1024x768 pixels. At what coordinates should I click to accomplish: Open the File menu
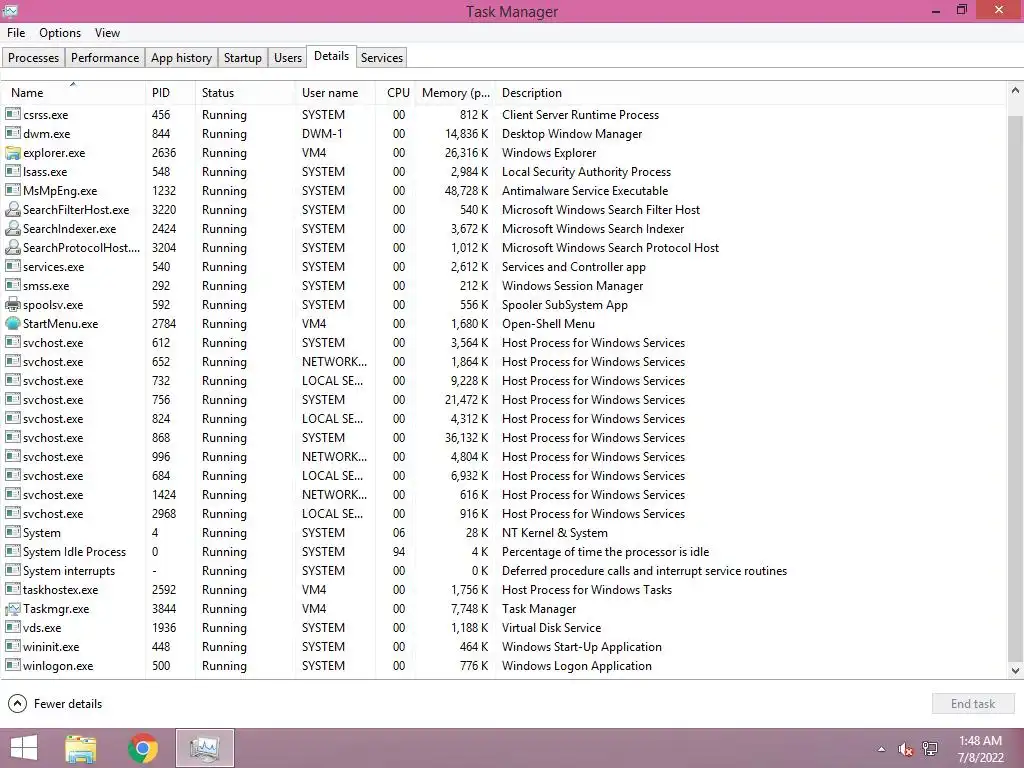point(16,33)
